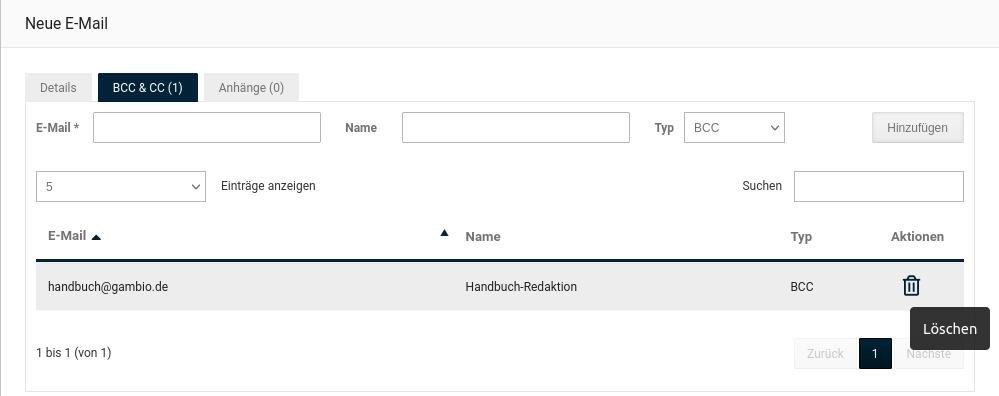Open the Anhänge (0) tab
Screen dimensions: 999x396
click(x=251, y=88)
